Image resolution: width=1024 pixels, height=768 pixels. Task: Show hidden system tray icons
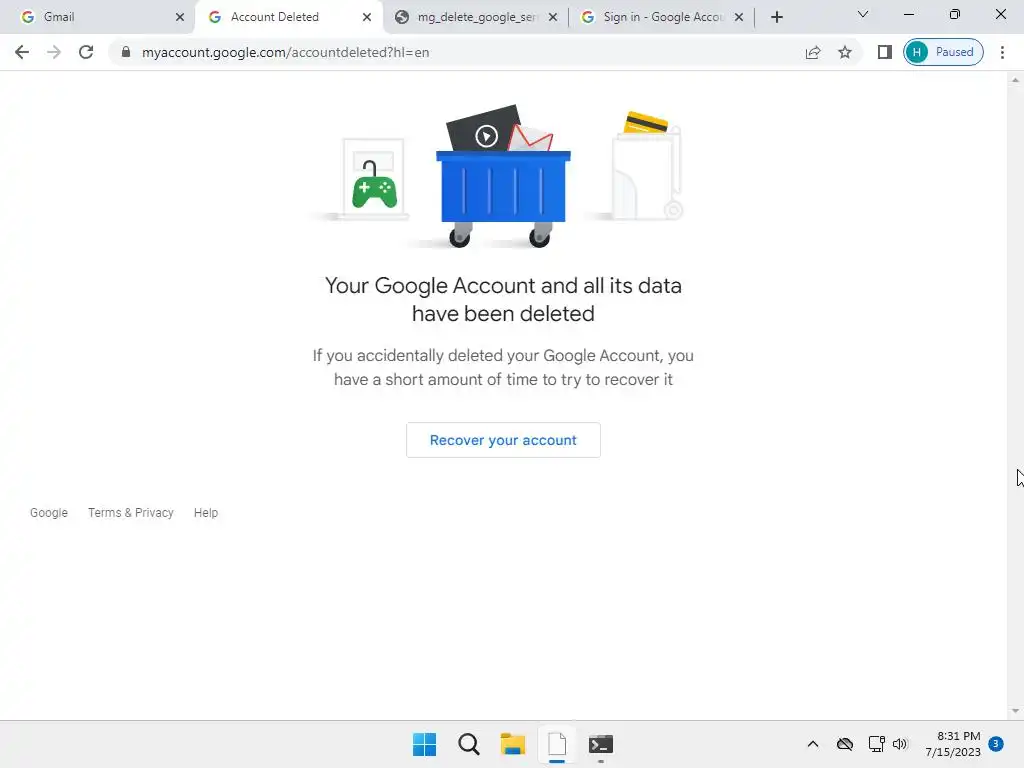[x=812, y=744]
